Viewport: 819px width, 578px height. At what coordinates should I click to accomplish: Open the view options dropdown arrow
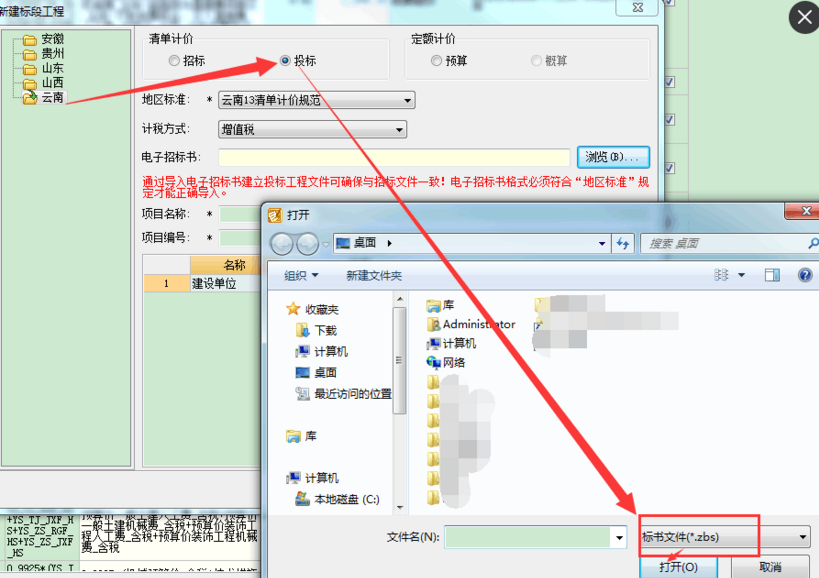click(x=741, y=275)
